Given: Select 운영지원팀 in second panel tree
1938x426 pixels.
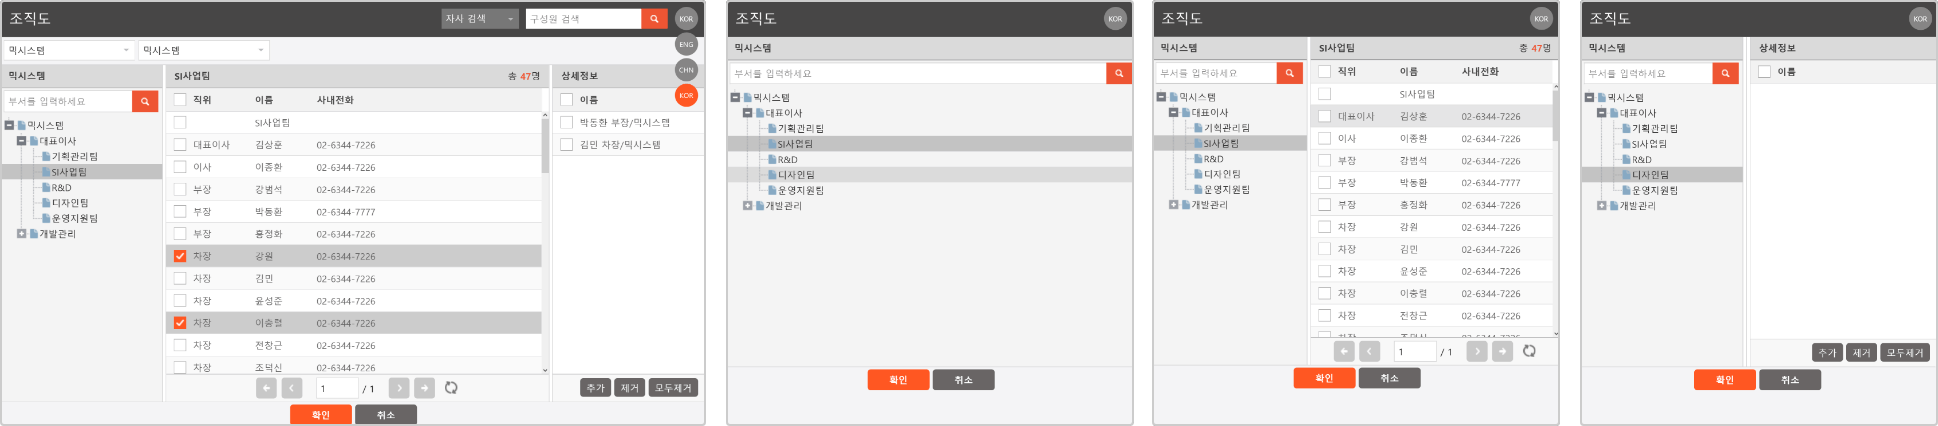Looking at the screenshot, I should pyautogui.click(x=802, y=190).
